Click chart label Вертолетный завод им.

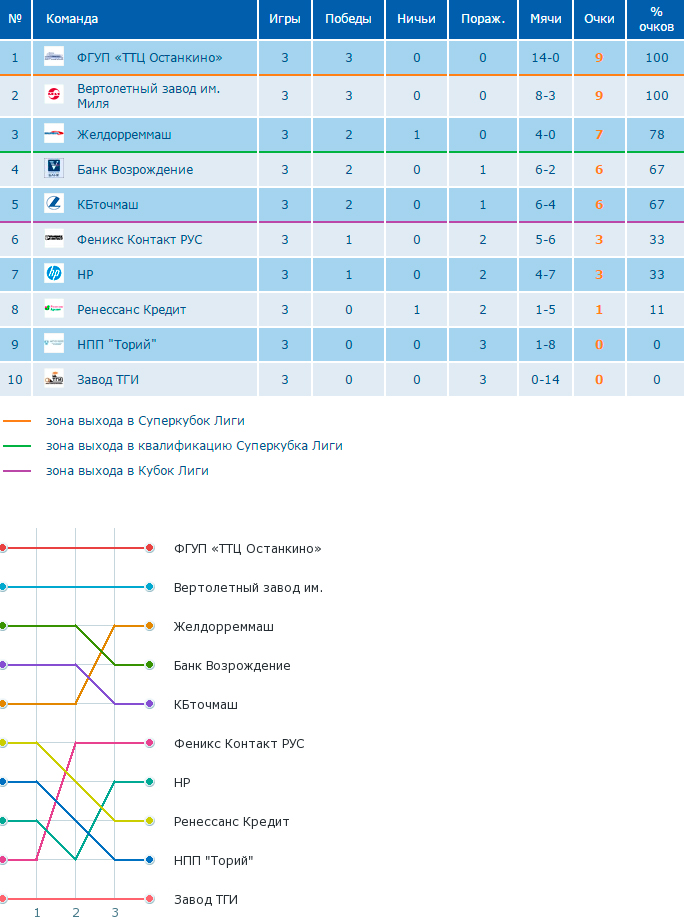tap(248, 588)
